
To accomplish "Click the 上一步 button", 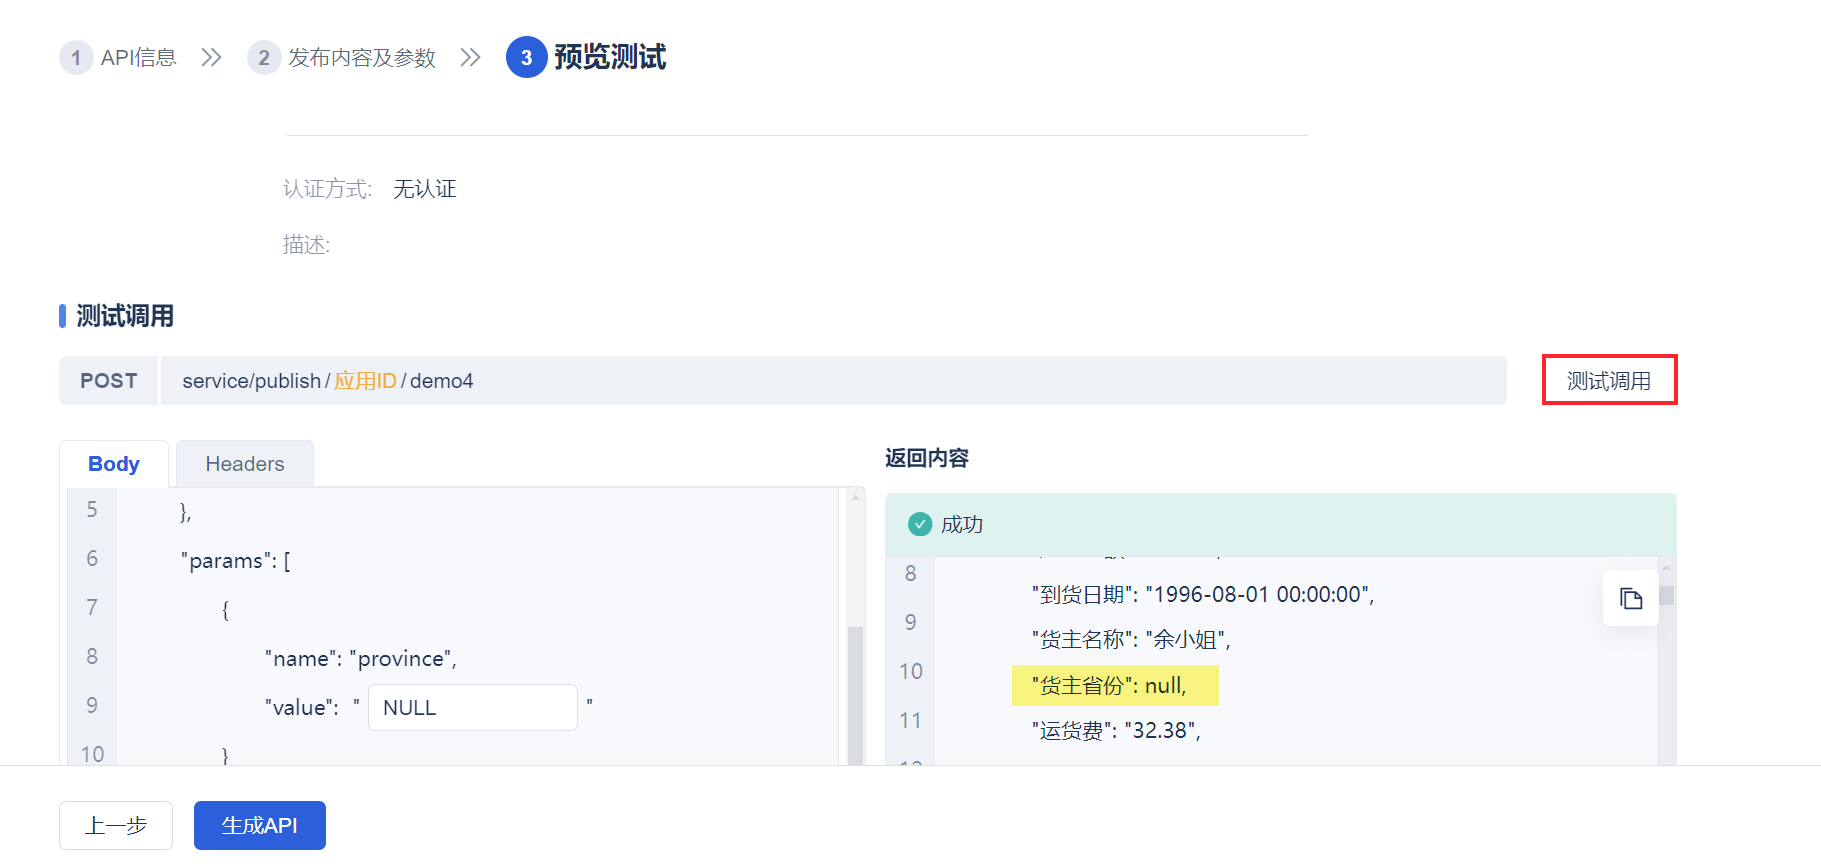I will [x=116, y=825].
